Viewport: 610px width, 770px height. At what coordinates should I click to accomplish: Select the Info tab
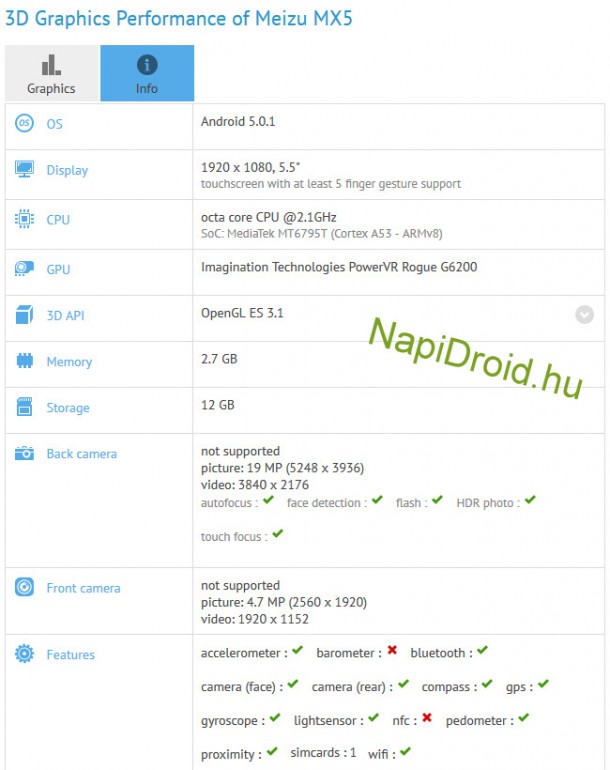[x=147, y=74]
